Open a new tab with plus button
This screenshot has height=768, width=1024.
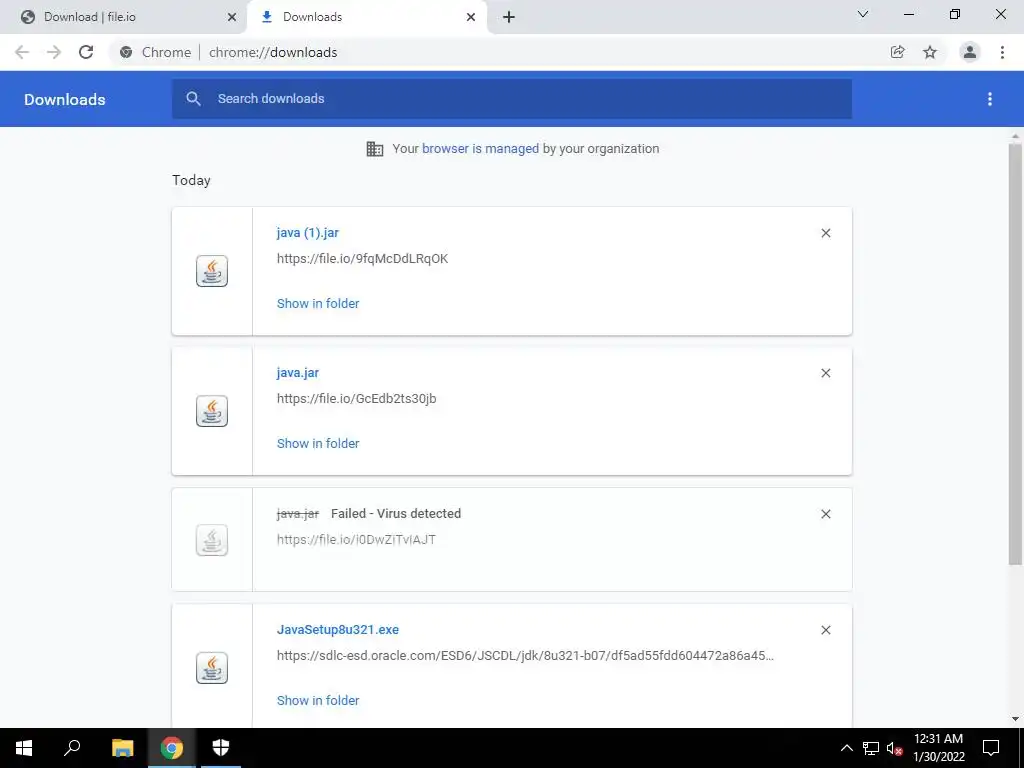pyautogui.click(x=509, y=17)
